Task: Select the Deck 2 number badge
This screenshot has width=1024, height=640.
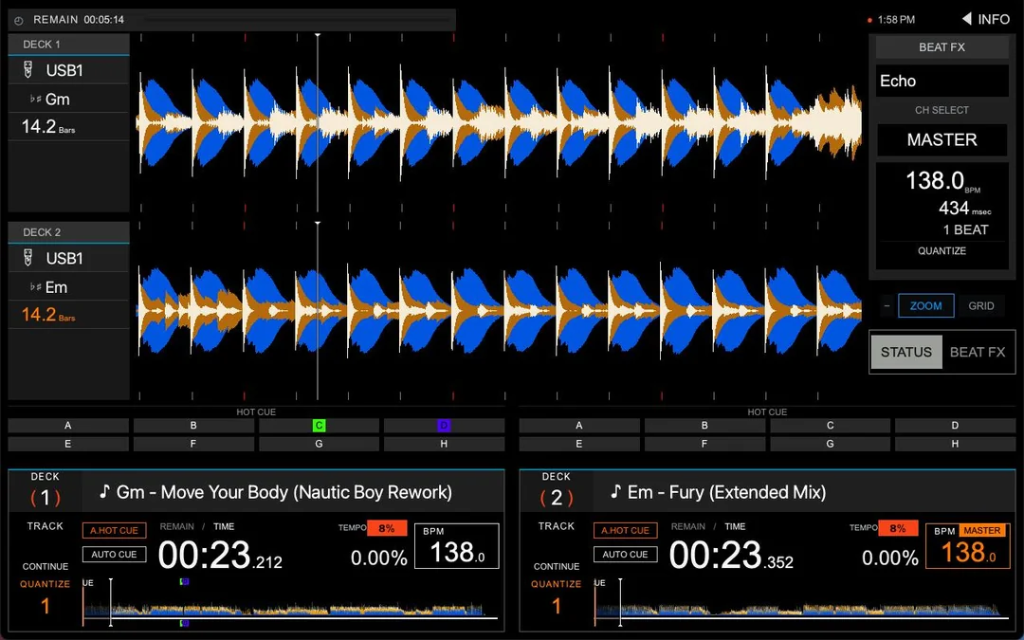Action: pyautogui.click(x=556, y=498)
